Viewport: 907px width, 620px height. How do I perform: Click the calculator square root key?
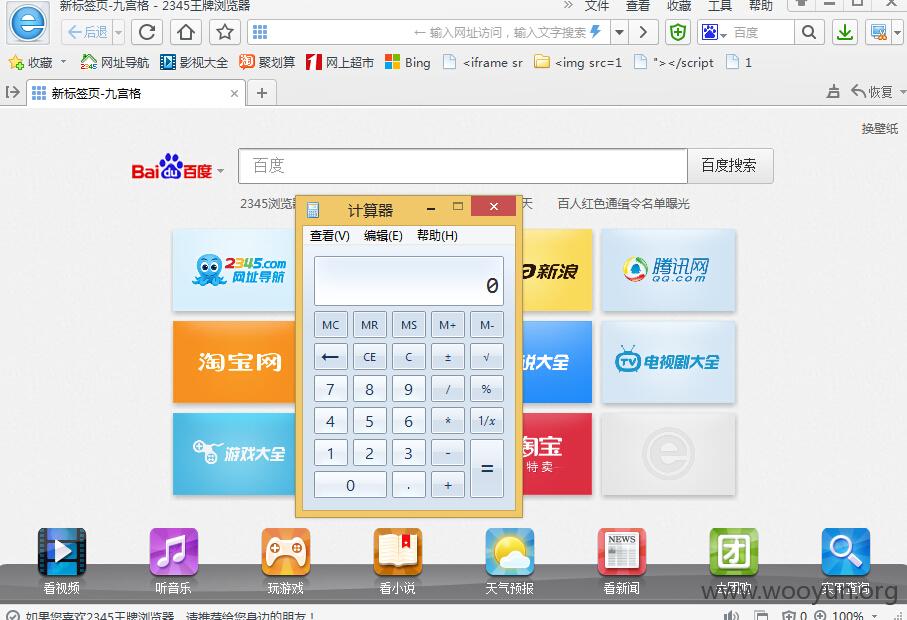tap(486, 357)
